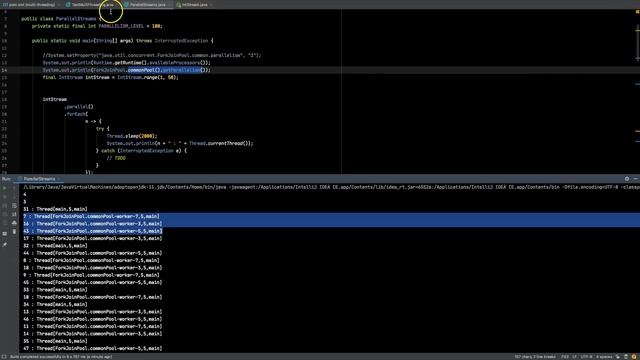Click console row starting '44 : Thread[ForkJoinPool'

92,253
